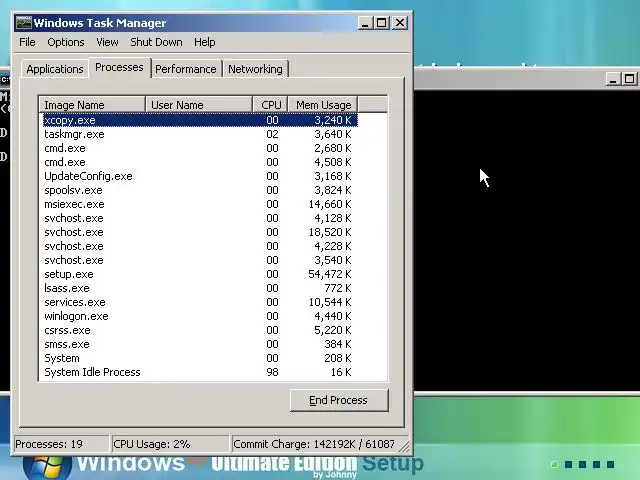This screenshot has height=480, width=640.
Task: Open the Options menu
Action: click(66, 42)
